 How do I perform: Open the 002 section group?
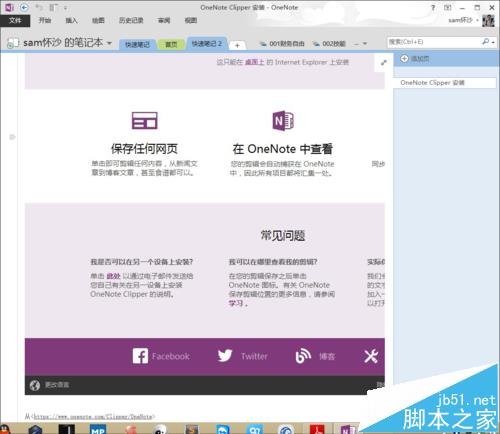point(329,44)
